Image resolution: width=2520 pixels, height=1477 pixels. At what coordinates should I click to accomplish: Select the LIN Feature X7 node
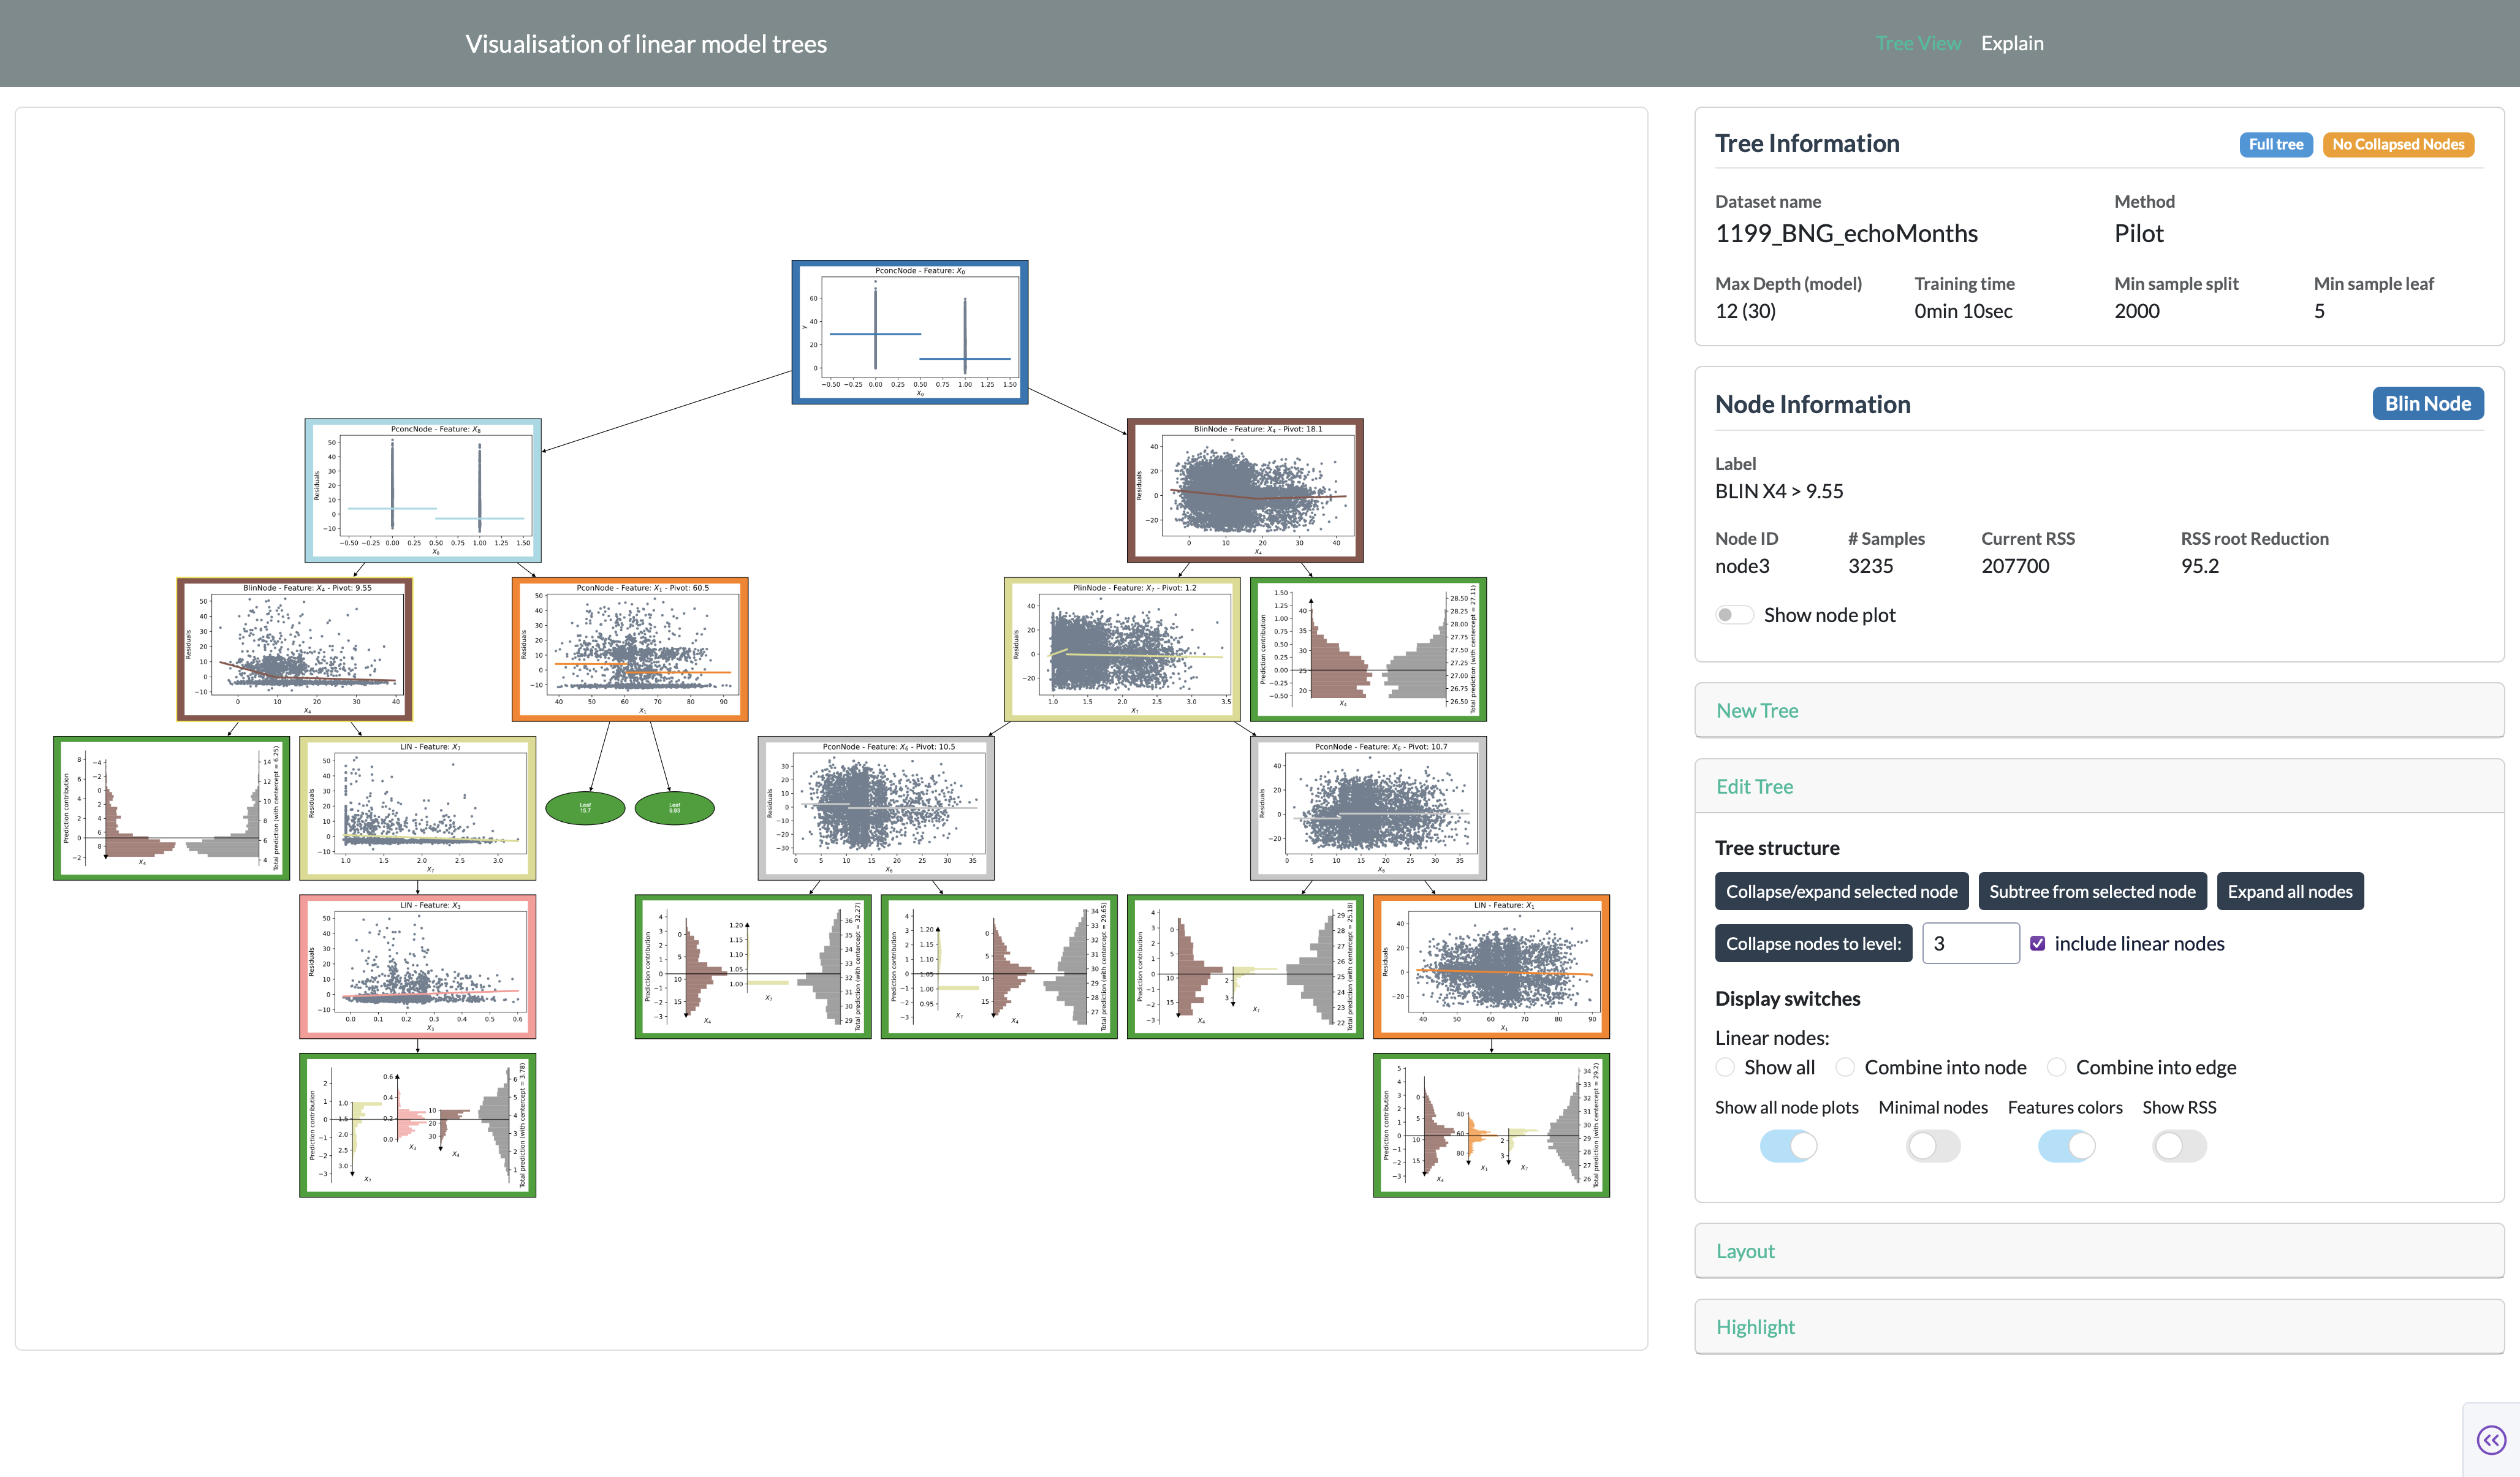click(x=417, y=808)
